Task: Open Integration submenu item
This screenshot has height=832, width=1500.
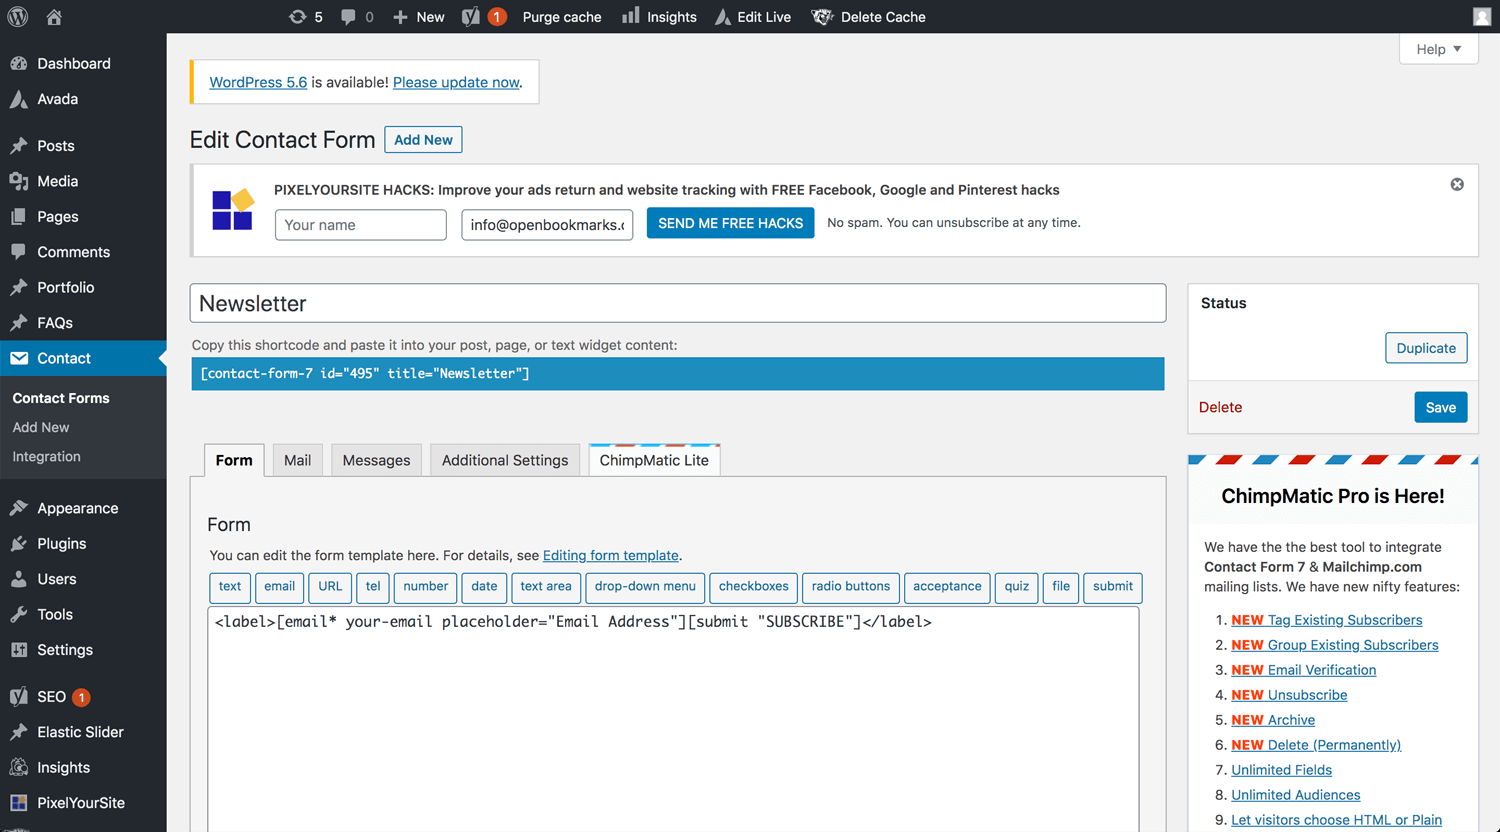Action: 46,456
